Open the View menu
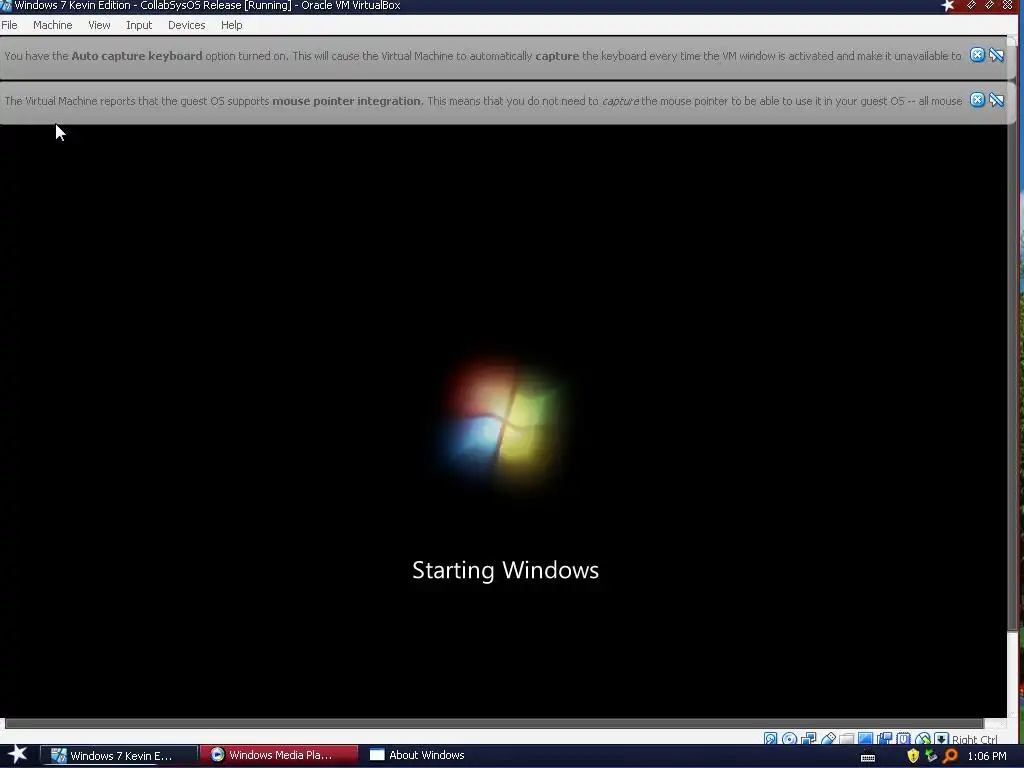This screenshot has height=768, width=1024. coord(99,25)
